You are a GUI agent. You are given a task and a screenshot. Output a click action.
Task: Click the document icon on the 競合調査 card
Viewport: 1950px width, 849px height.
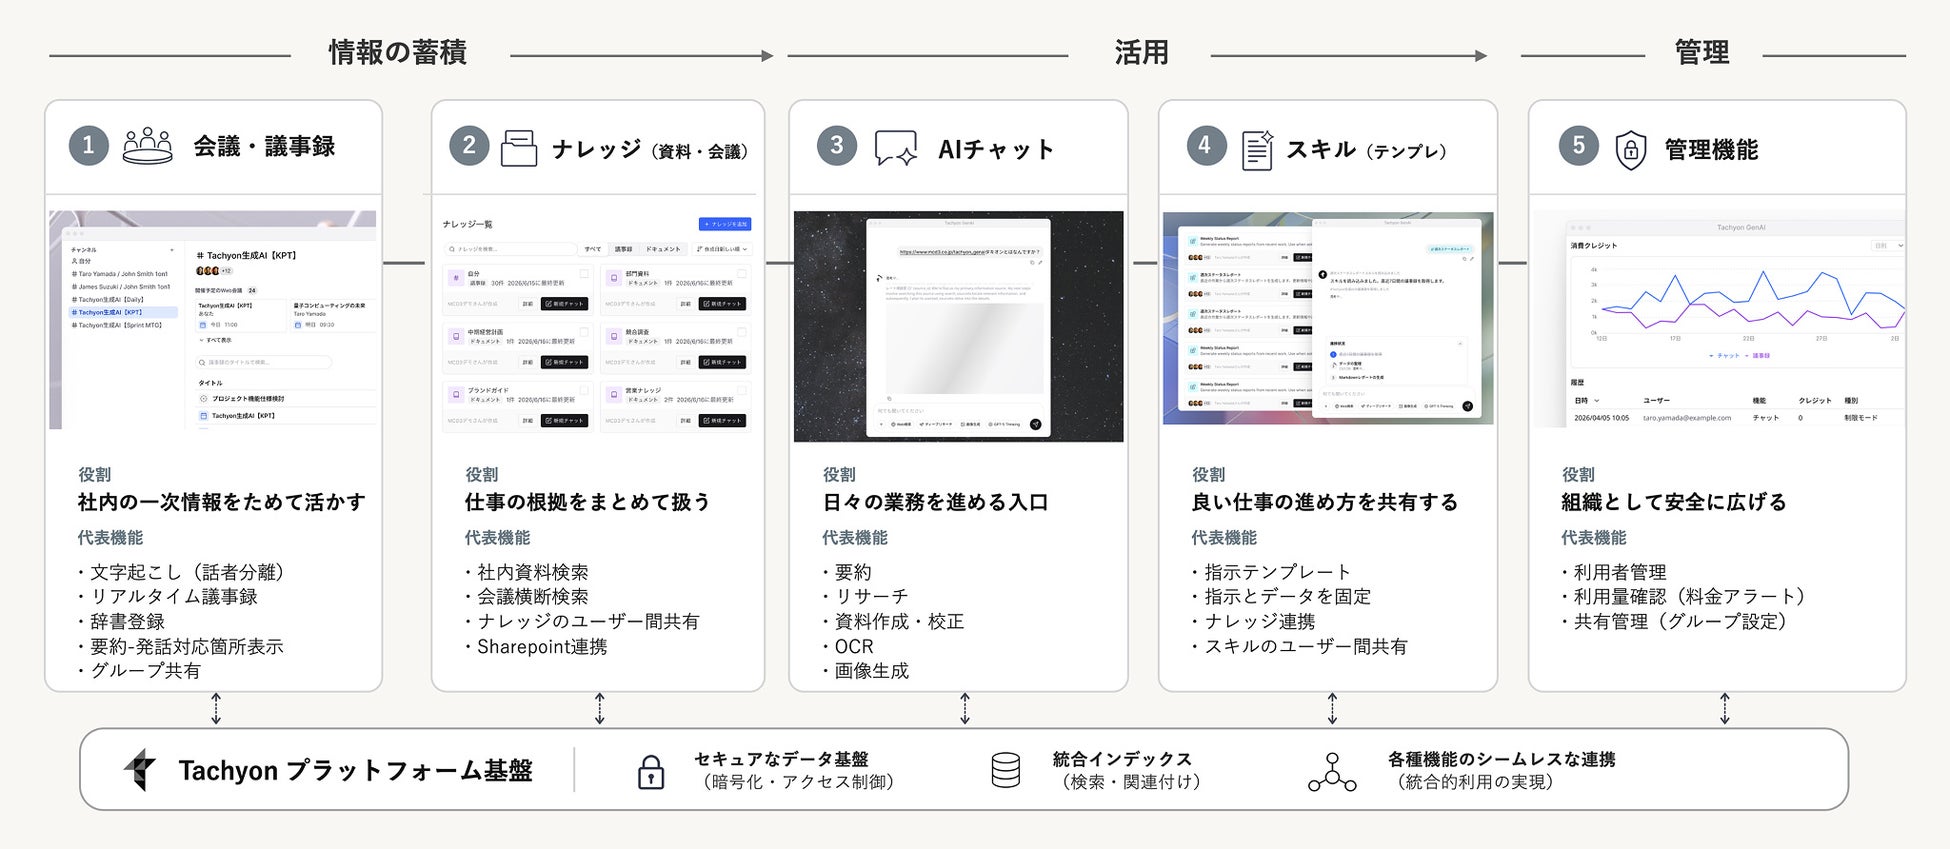click(614, 336)
